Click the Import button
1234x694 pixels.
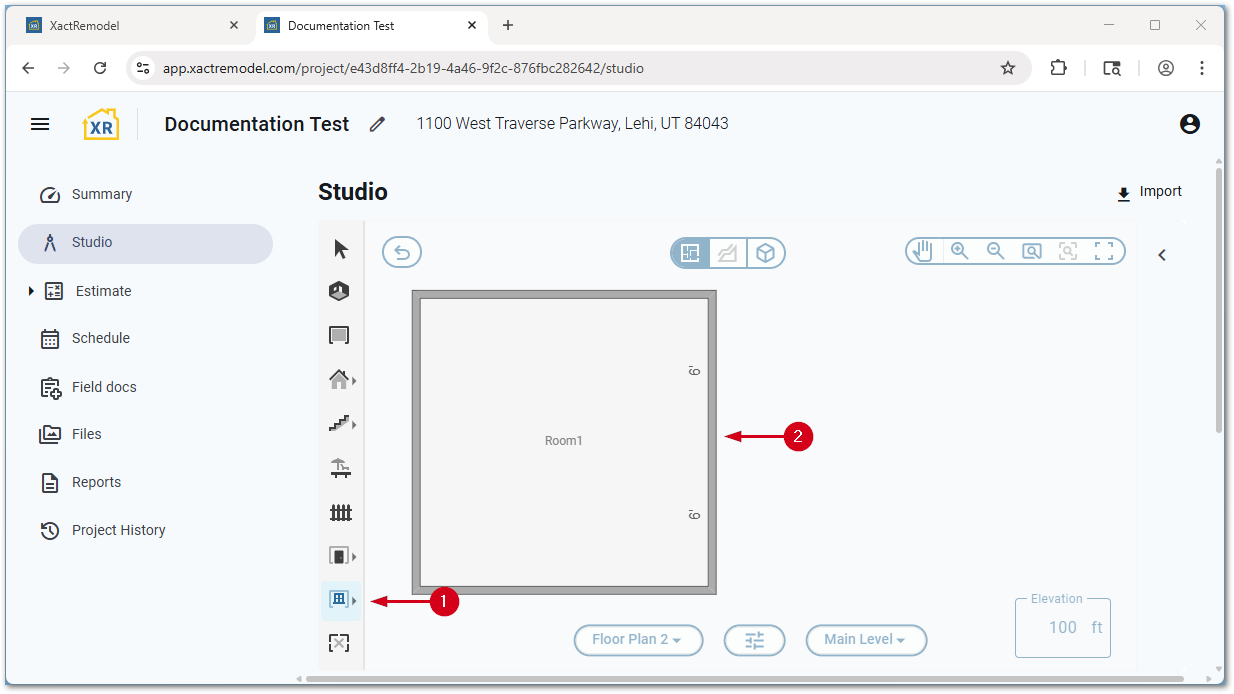click(x=1149, y=192)
